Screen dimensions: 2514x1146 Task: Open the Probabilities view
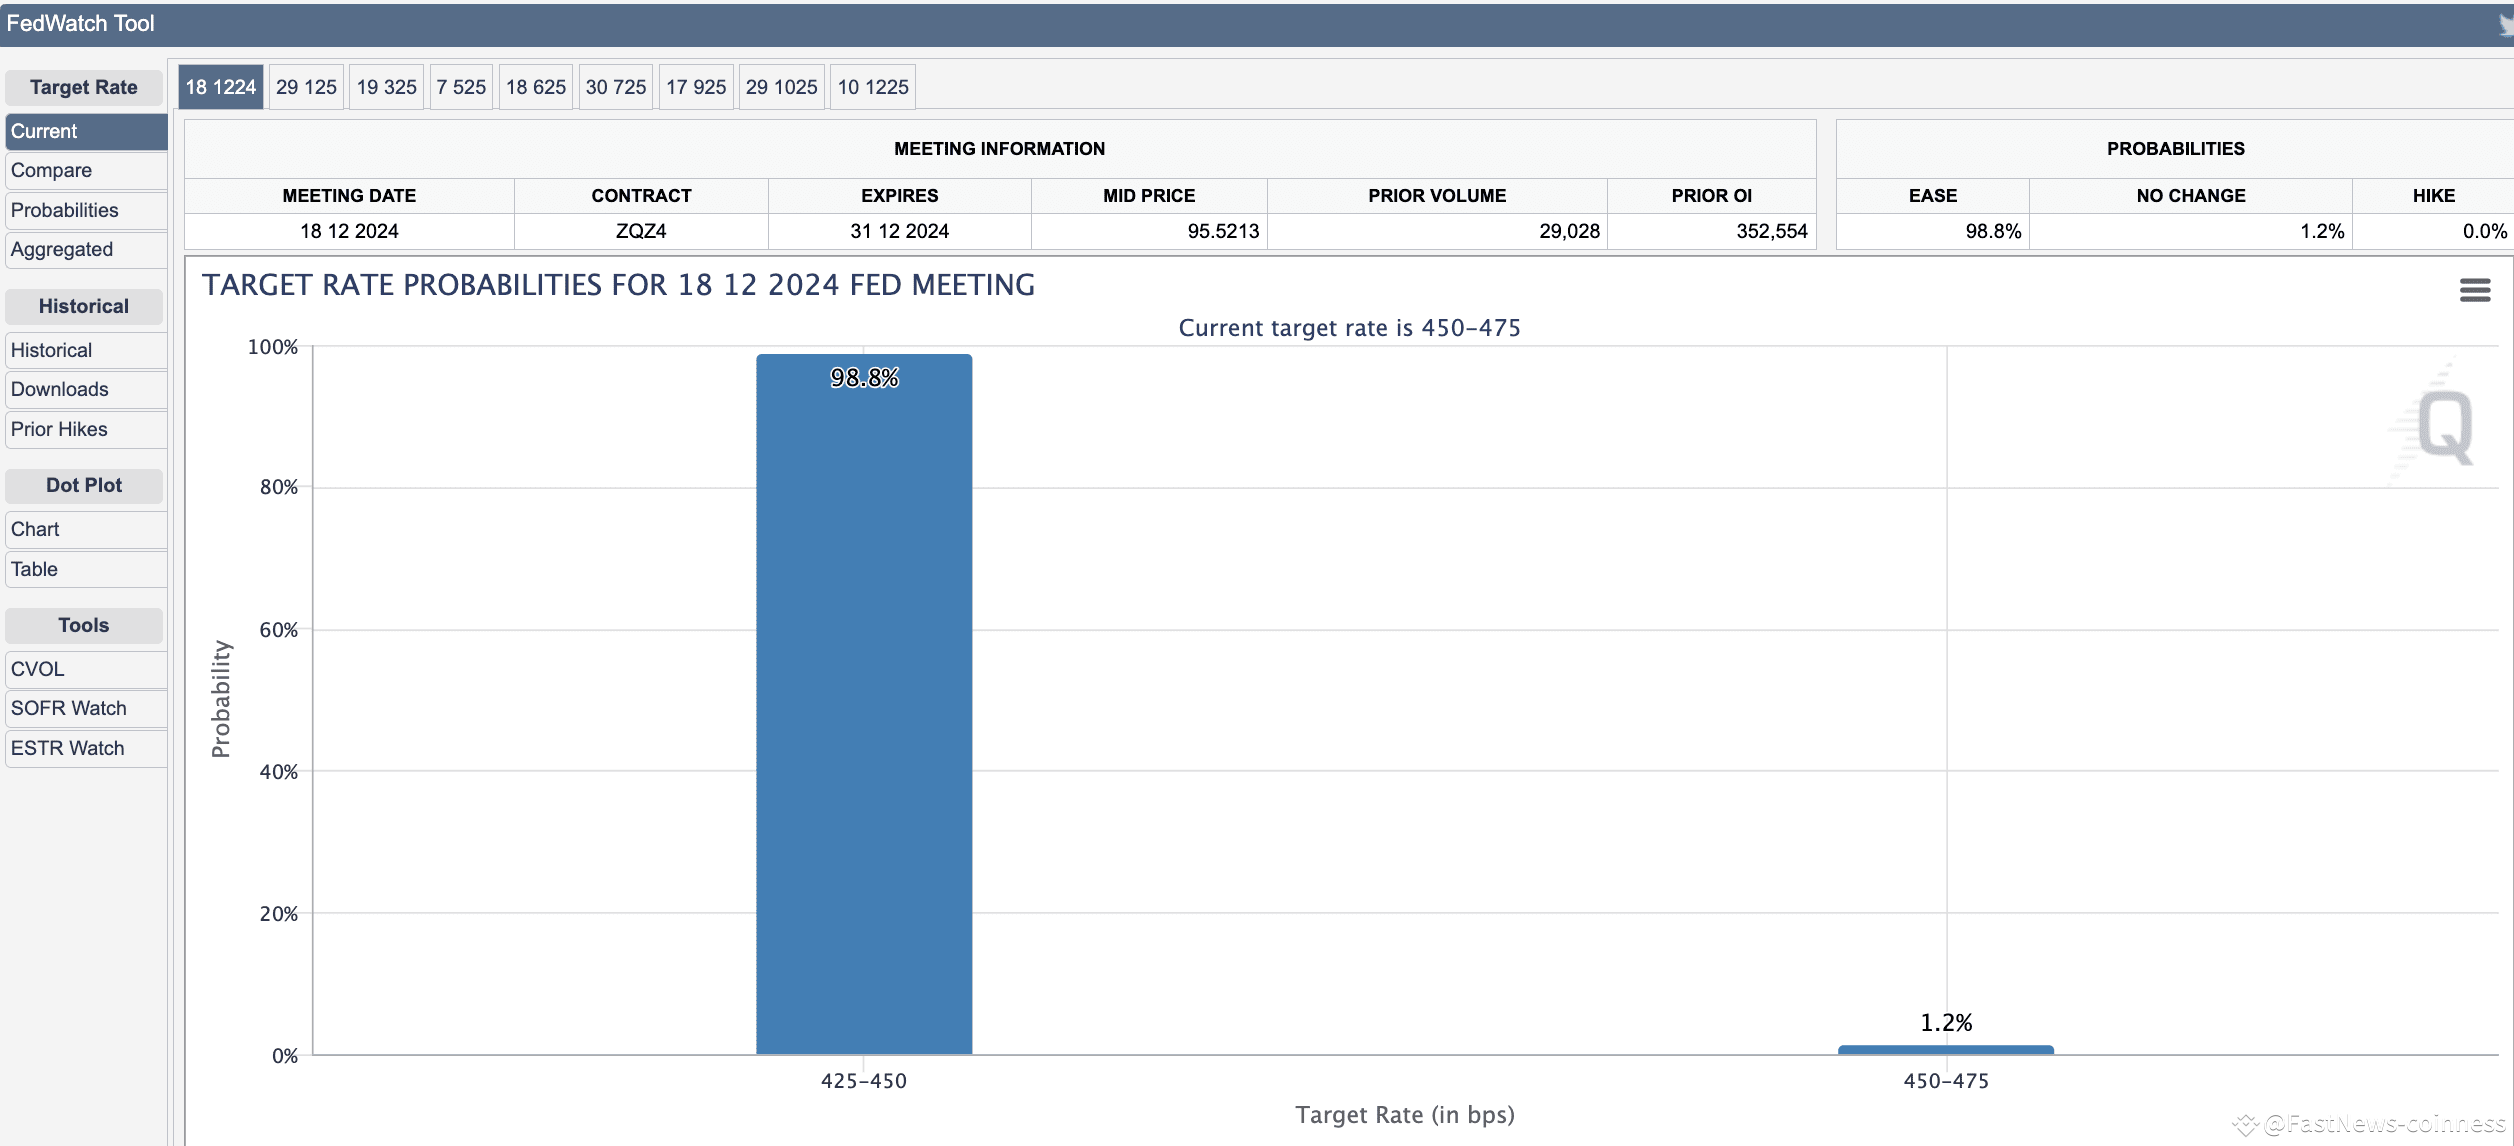tap(66, 210)
